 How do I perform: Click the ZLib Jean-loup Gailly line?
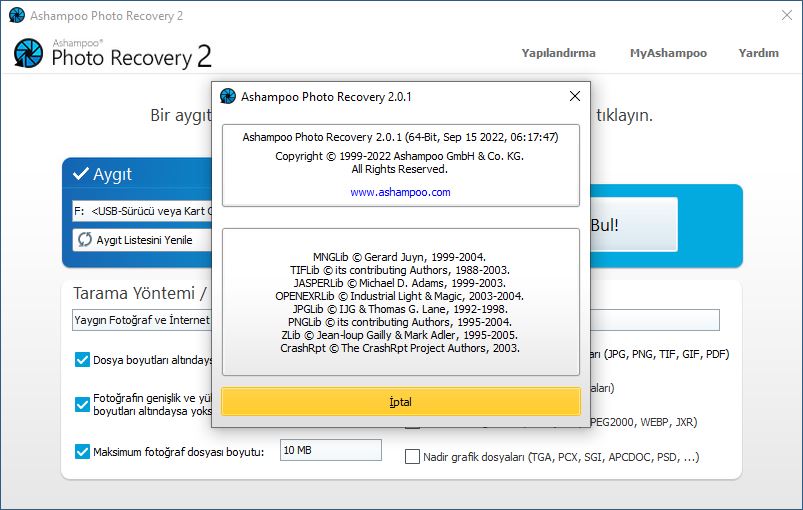399,335
